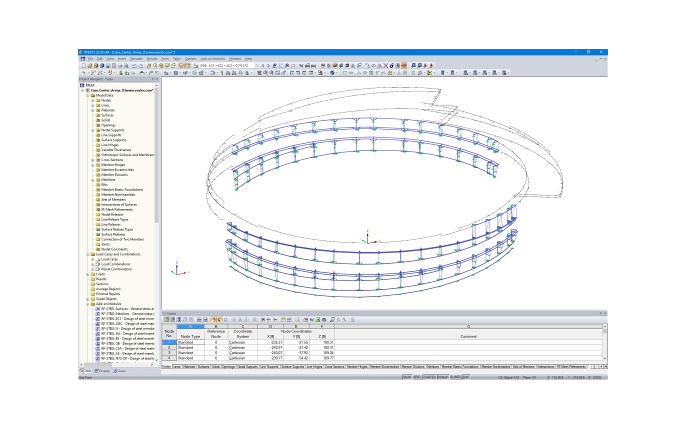Viewport: 686px width, 429px height.
Task: Click the Materials folder icon in navigator
Action: click(98, 110)
